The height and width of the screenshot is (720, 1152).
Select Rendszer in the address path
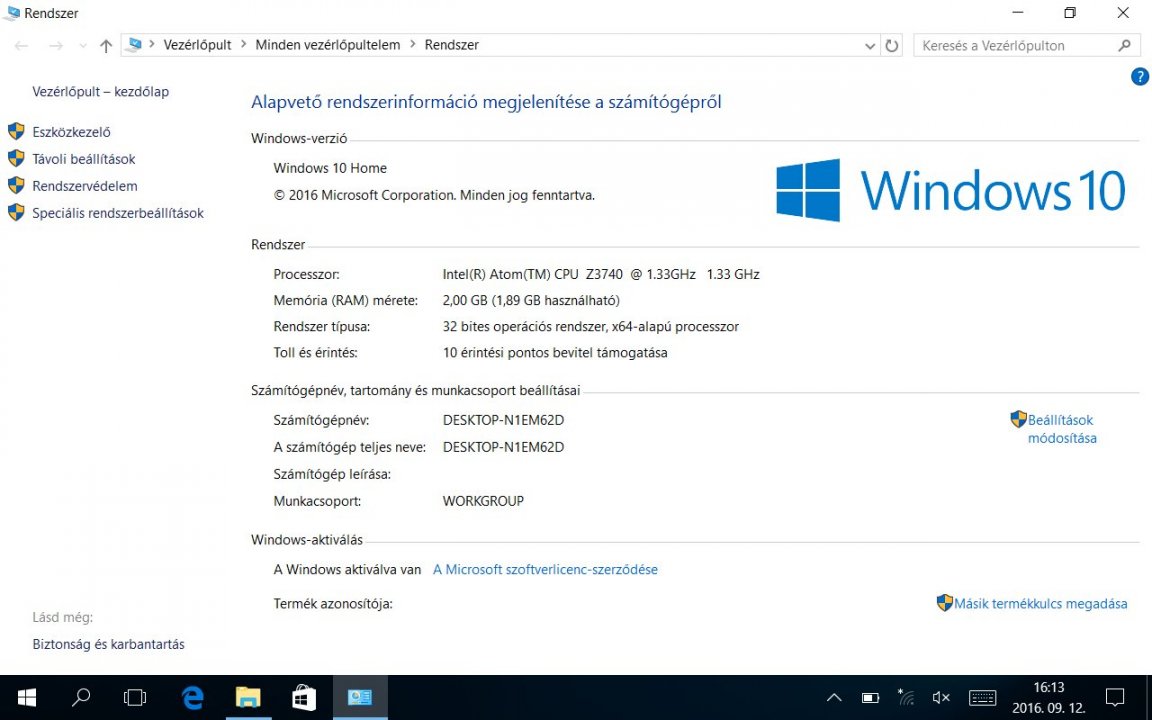451,45
